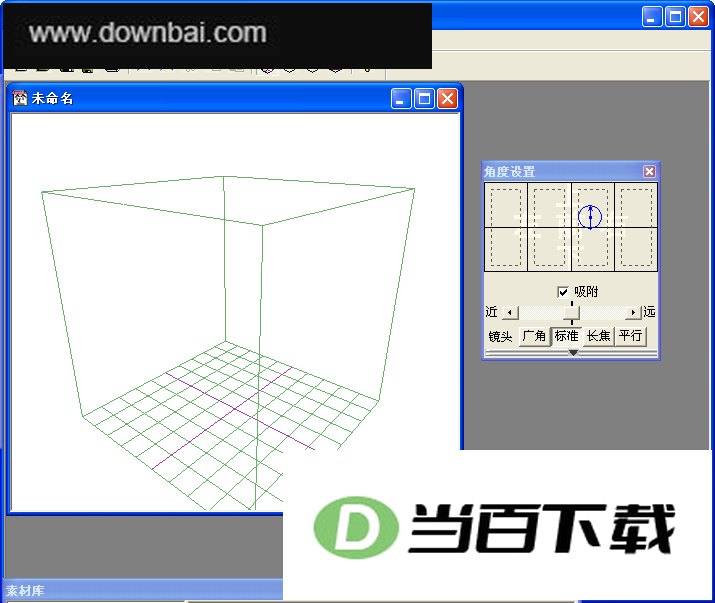Pick first column top cell in angle grid
The image size is (715, 603).
(506, 205)
